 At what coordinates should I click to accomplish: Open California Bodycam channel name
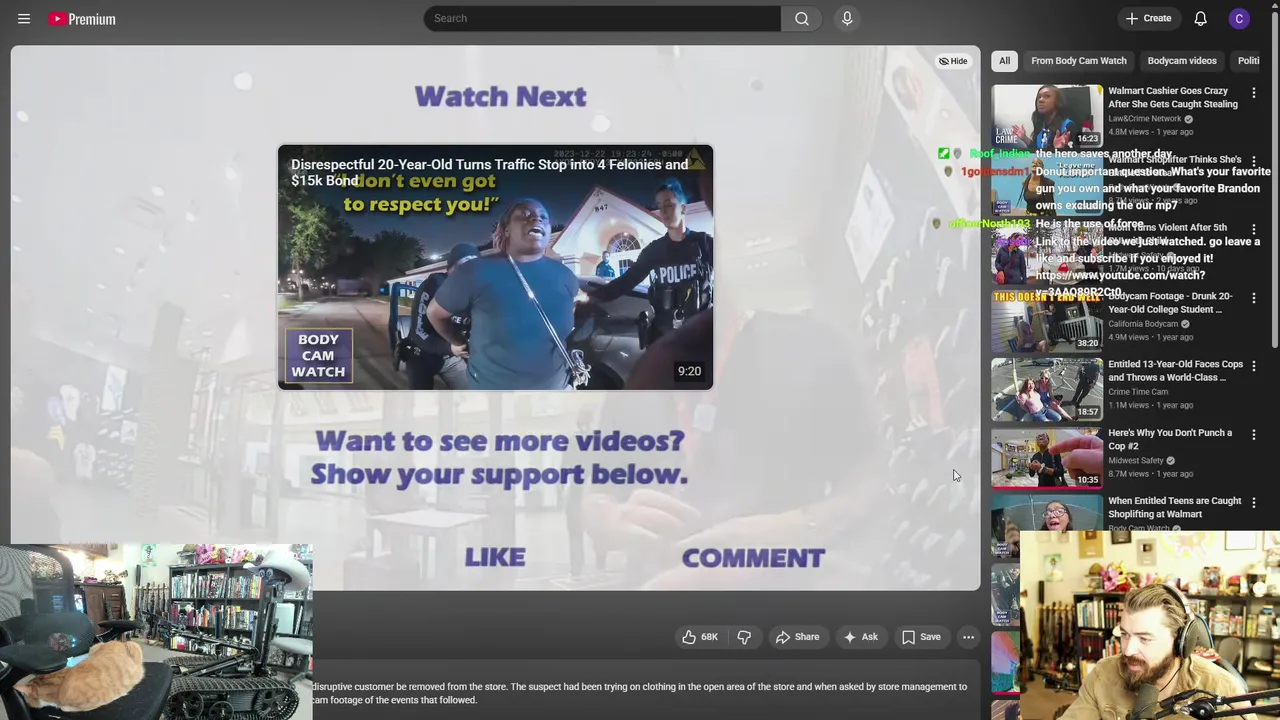coord(1143,324)
